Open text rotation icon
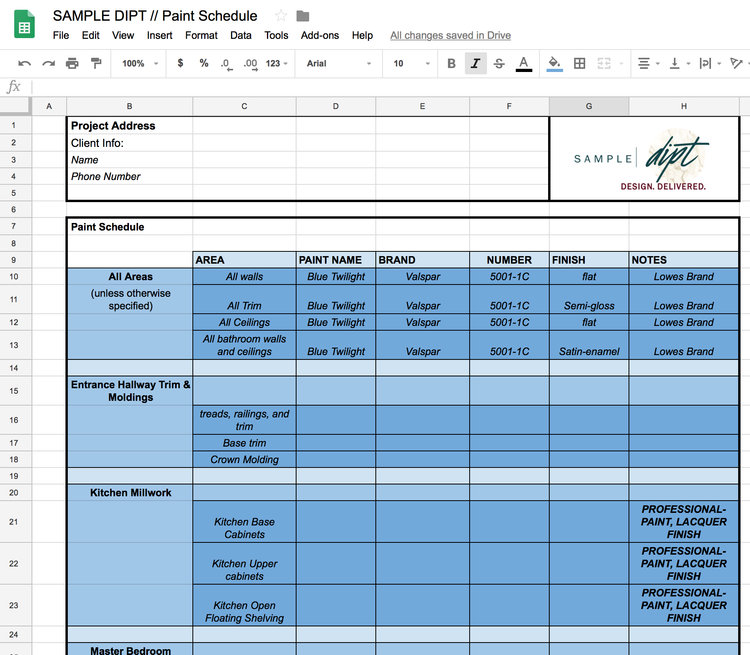 (736, 63)
